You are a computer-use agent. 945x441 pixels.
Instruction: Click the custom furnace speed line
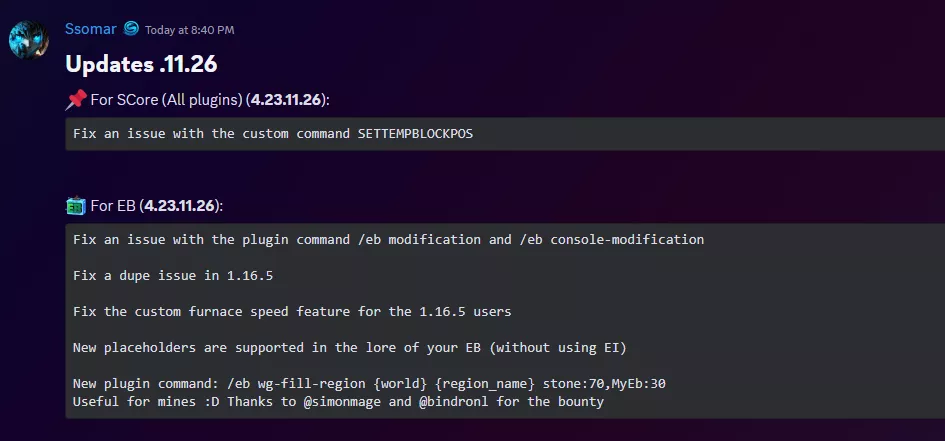coord(292,312)
